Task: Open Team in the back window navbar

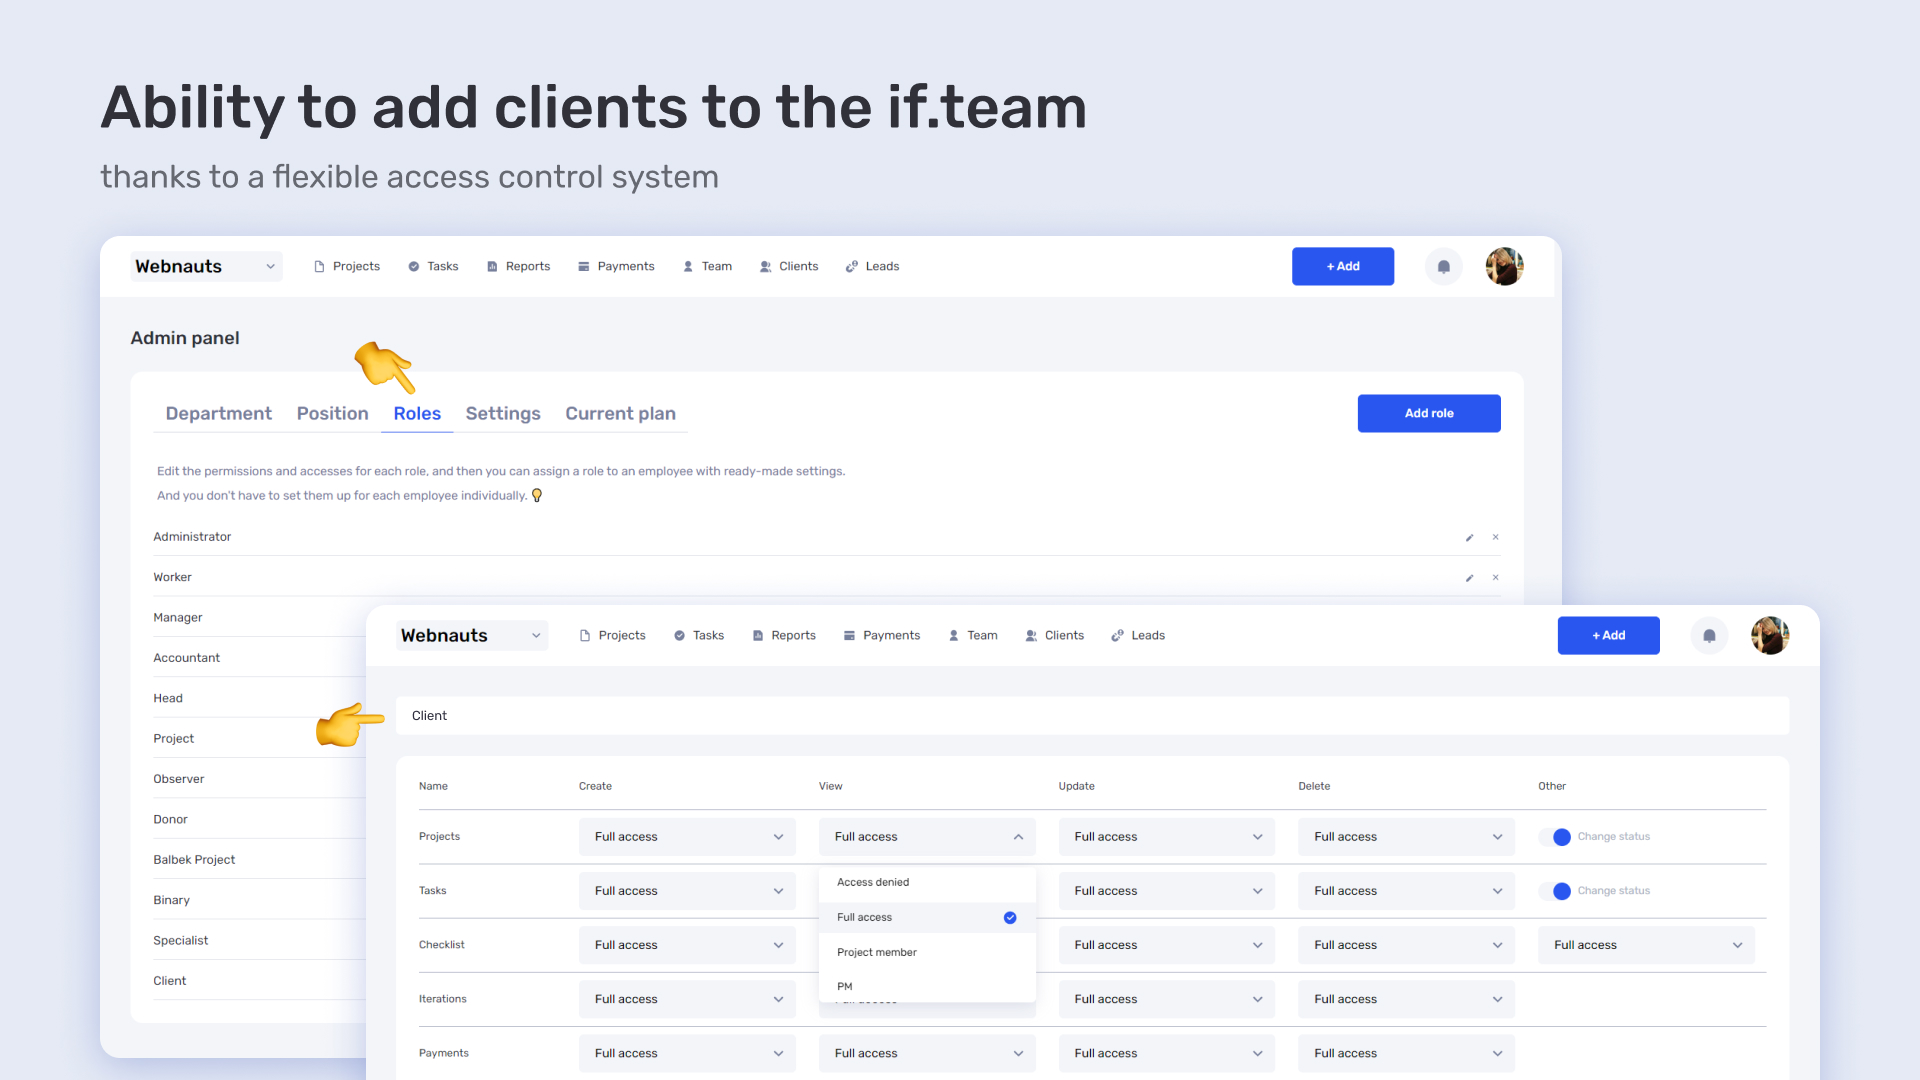Action: coord(707,266)
